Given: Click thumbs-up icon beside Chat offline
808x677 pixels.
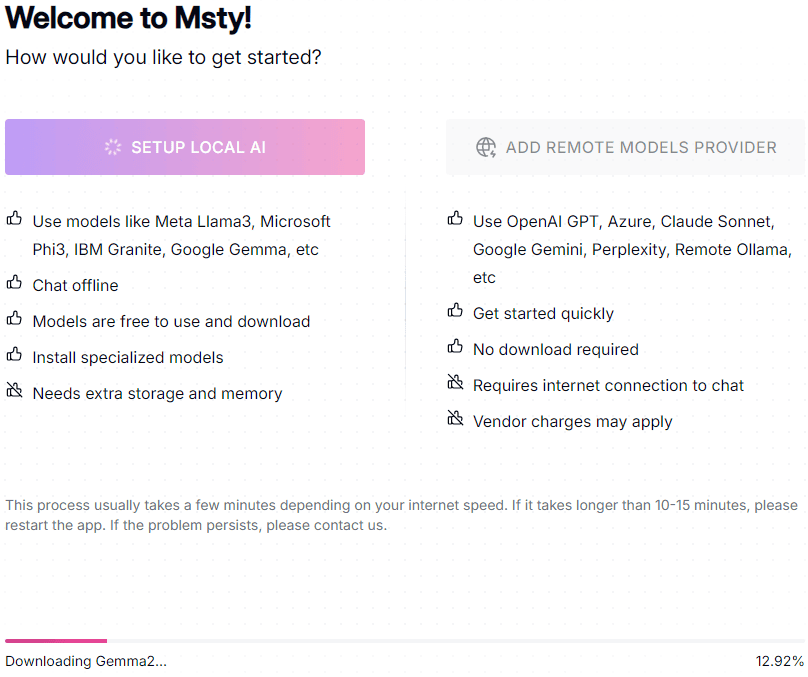Looking at the screenshot, I should 15,283.
